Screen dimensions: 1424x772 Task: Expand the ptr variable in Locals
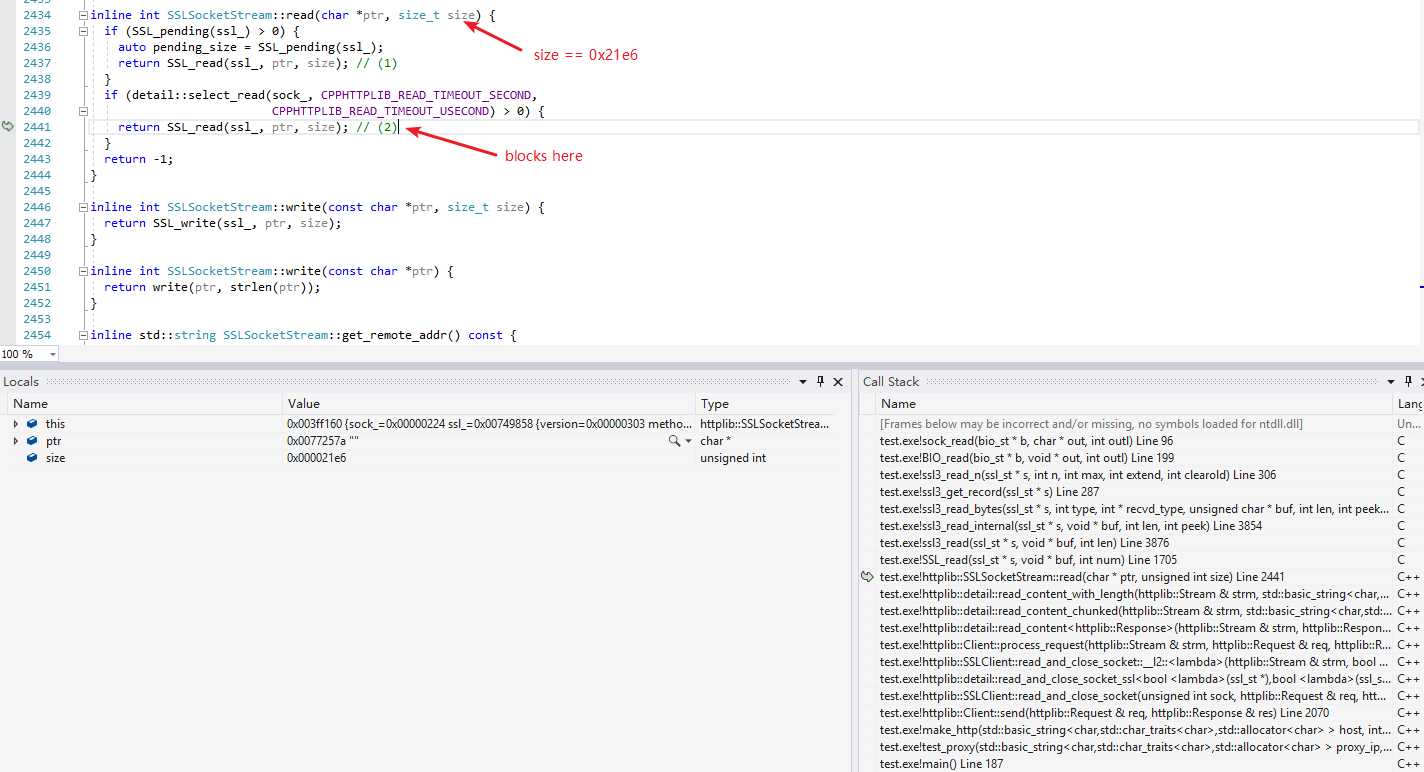coord(16,440)
